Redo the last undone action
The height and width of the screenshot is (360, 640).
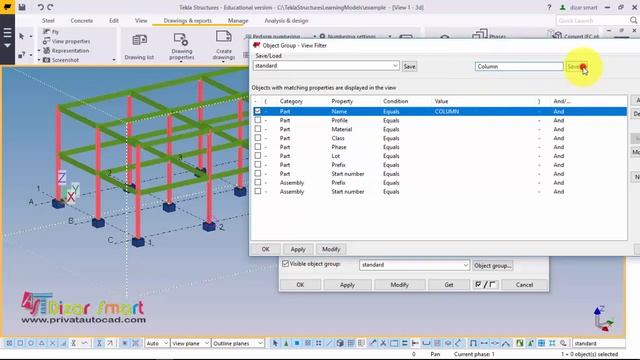point(50,7)
